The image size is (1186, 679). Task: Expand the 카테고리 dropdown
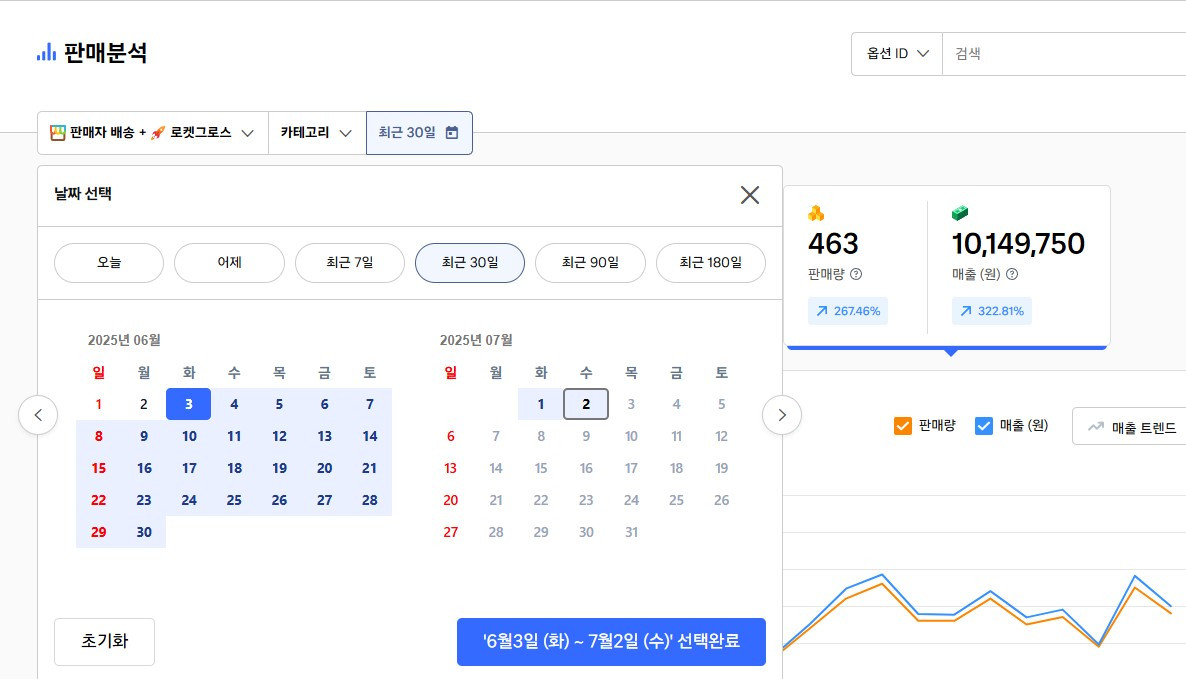[x=317, y=133]
